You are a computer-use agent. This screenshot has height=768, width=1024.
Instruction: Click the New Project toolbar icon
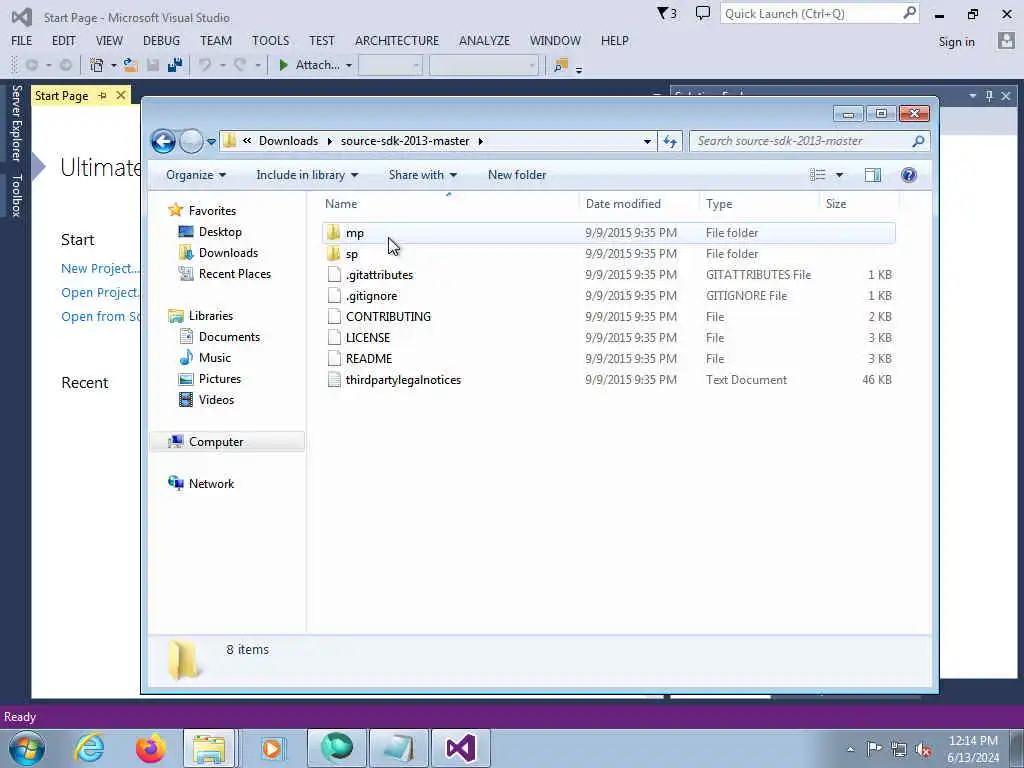(96, 65)
